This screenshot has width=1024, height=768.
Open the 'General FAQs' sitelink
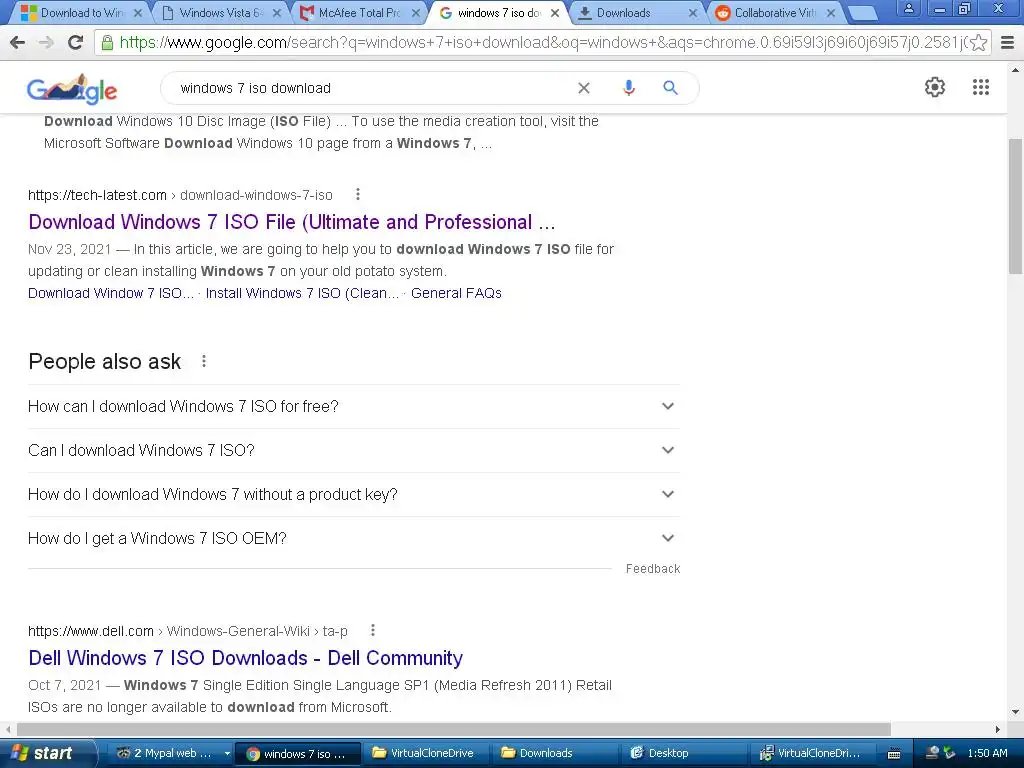[456, 293]
